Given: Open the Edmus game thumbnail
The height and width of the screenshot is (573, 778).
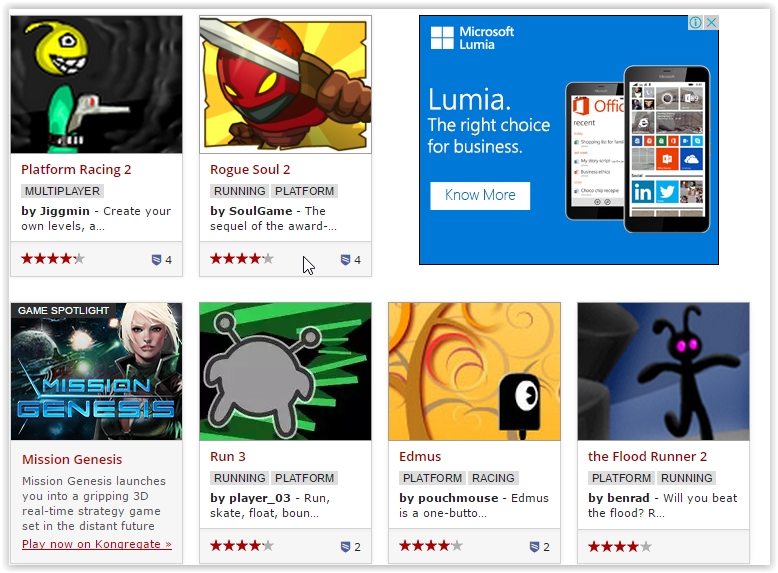Looking at the screenshot, I should point(474,372).
